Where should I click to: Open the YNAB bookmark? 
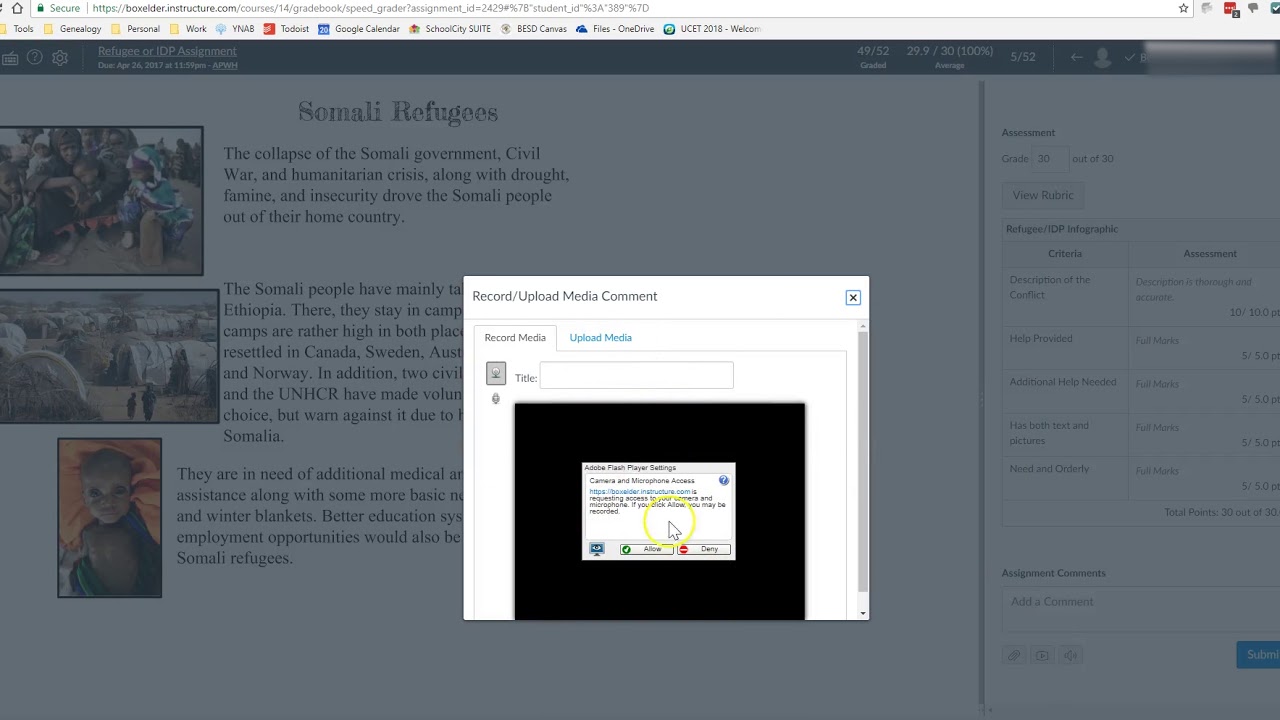coord(235,29)
